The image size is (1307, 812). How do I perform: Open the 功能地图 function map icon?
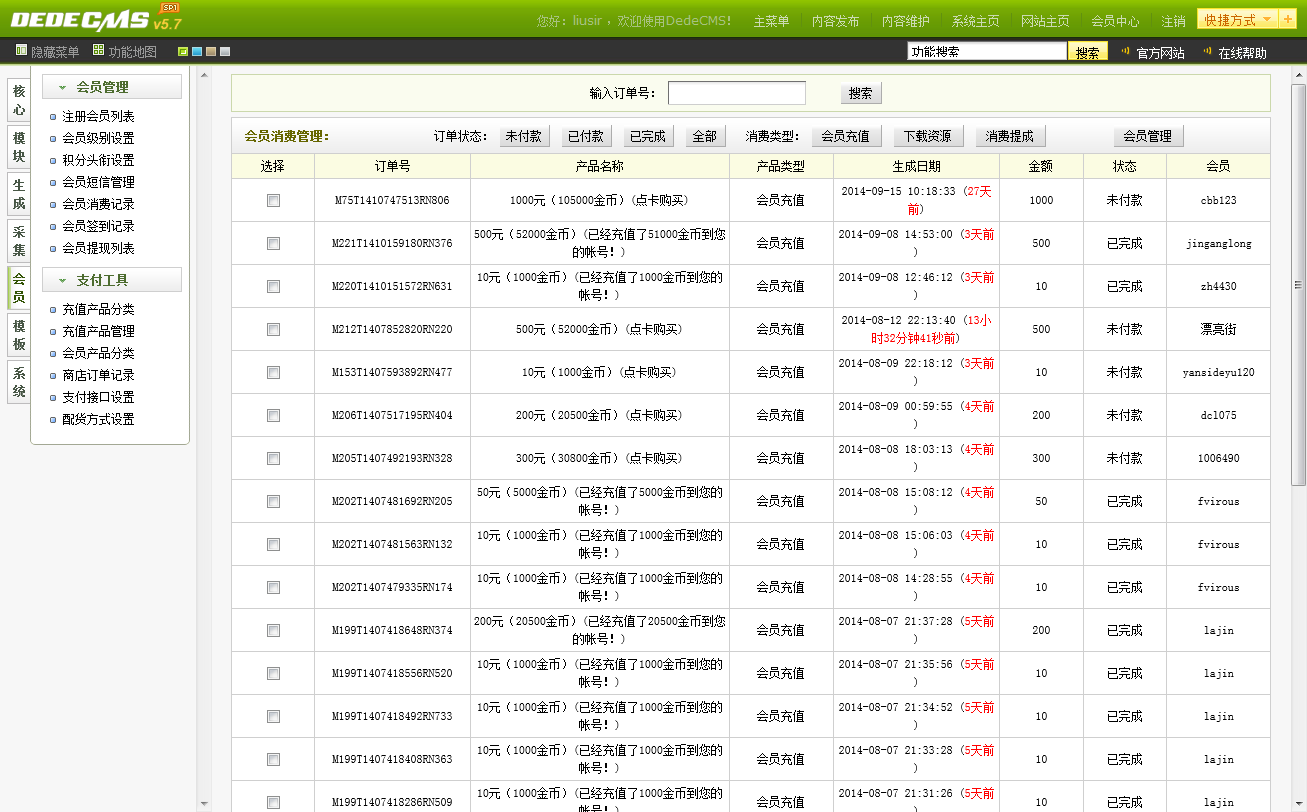(x=98, y=50)
